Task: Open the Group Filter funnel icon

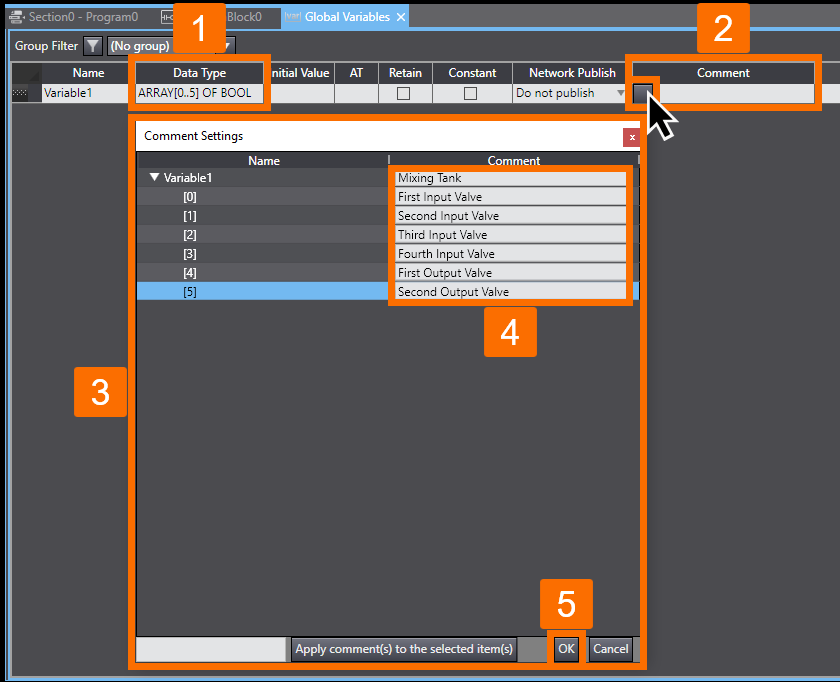Action: (x=92, y=46)
